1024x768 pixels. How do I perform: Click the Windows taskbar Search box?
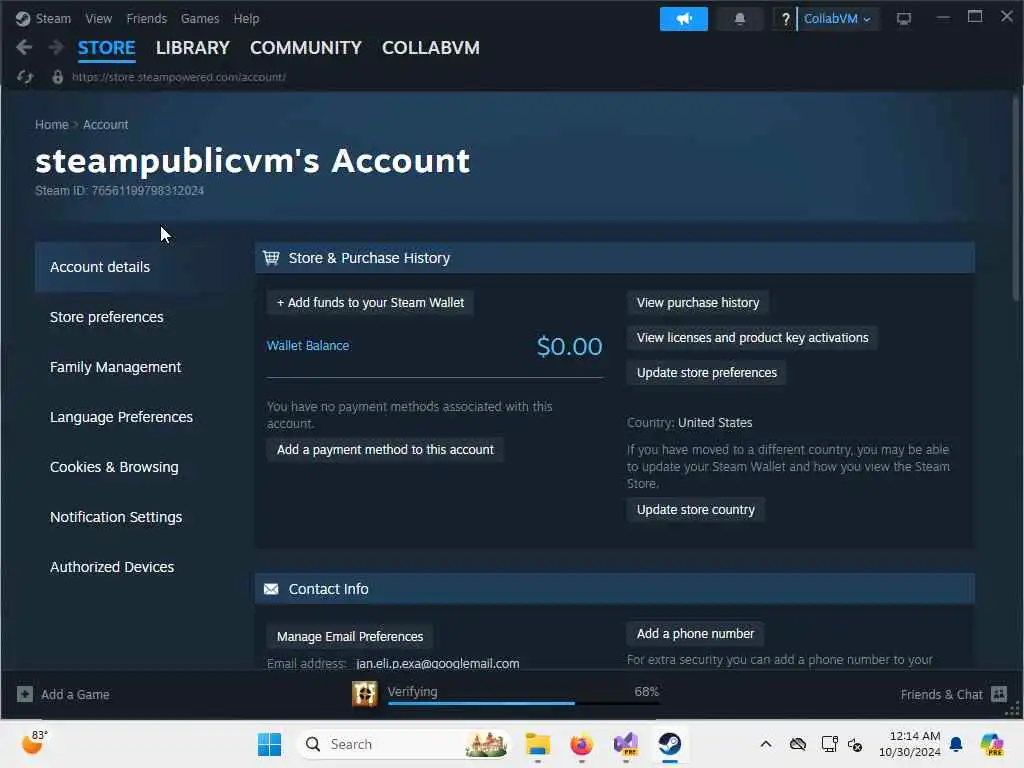pos(403,744)
